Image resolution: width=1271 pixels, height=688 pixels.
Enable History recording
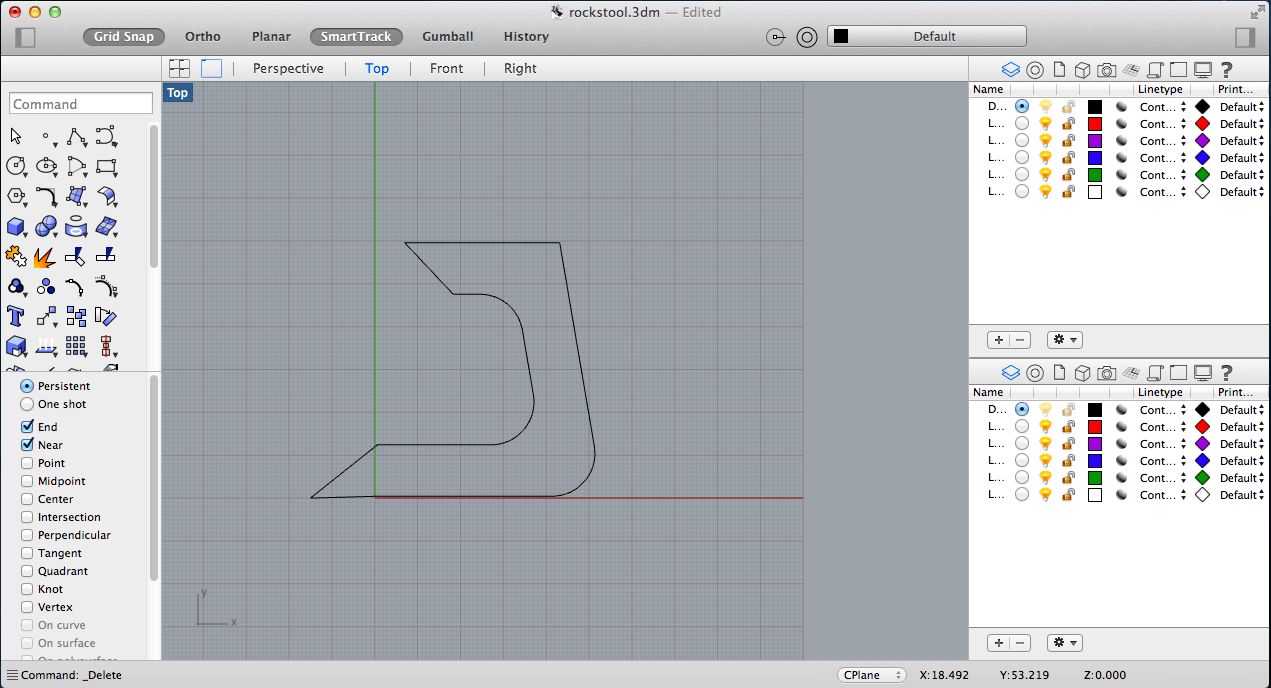[x=526, y=36]
